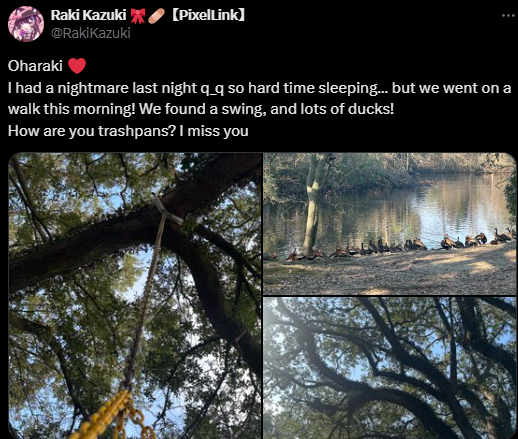Click 'How are you trashpans?' text

tap(92, 131)
